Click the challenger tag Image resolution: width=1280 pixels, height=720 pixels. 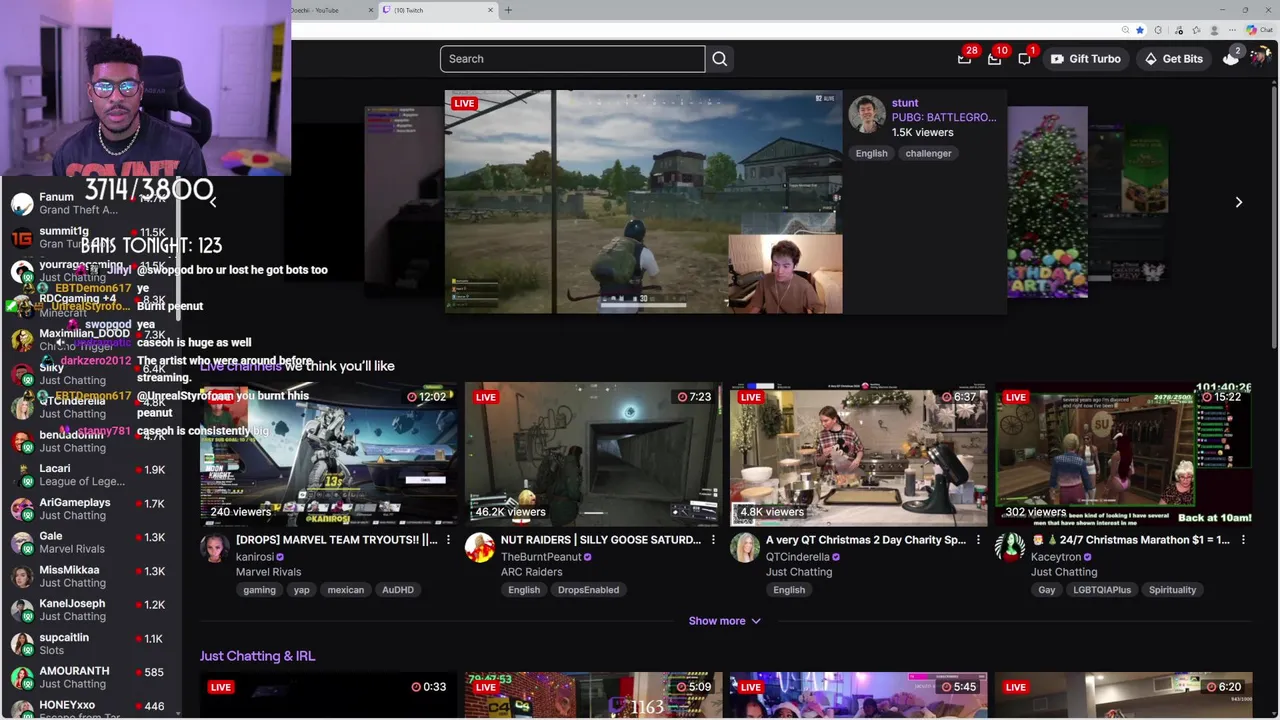[x=928, y=153]
